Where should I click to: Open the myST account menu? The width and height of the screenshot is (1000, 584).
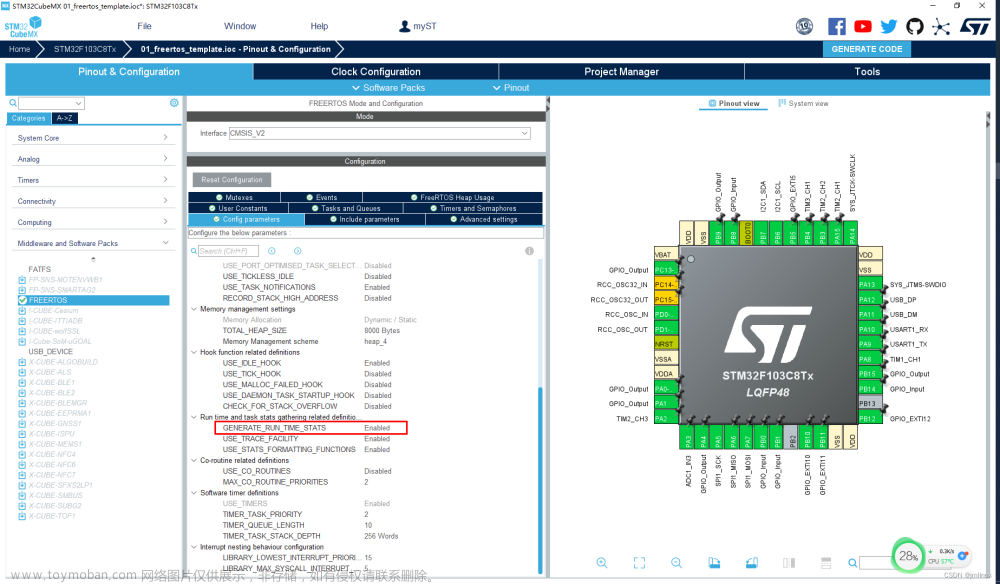418,26
